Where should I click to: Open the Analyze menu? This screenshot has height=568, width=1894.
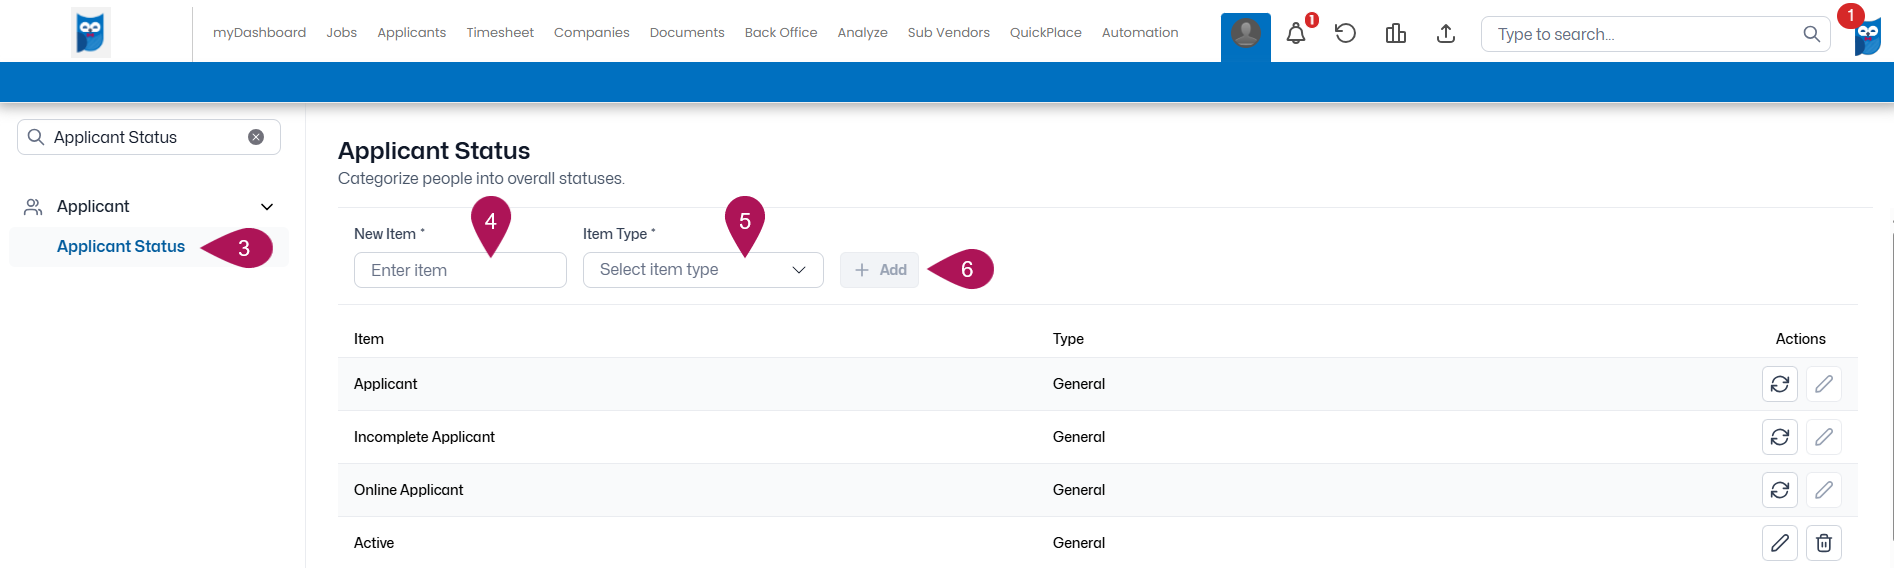(x=862, y=33)
